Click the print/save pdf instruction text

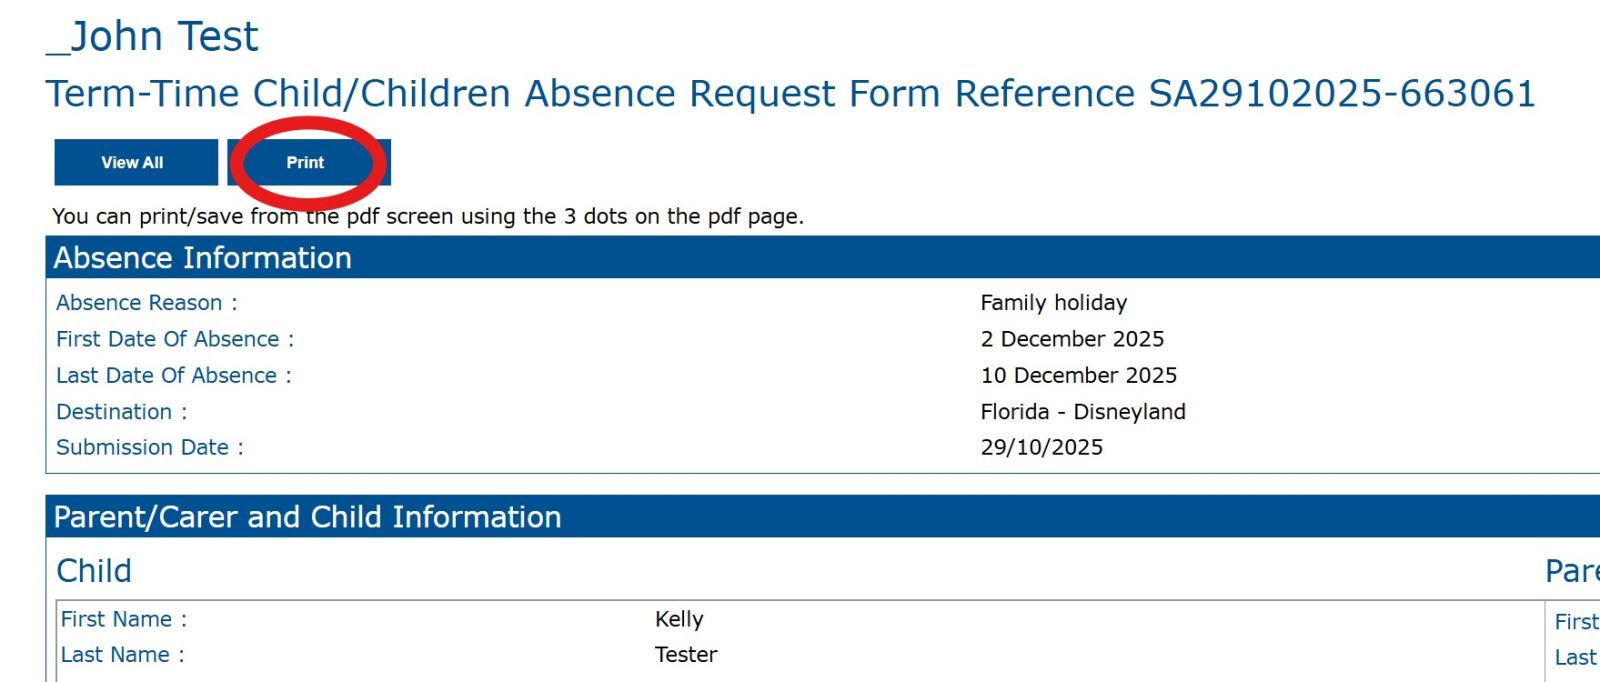click(427, 217)
